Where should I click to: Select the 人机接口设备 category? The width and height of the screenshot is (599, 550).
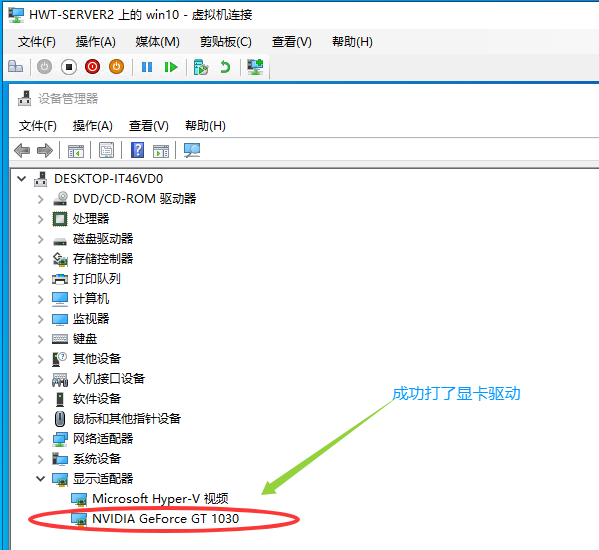pos(109,379)
